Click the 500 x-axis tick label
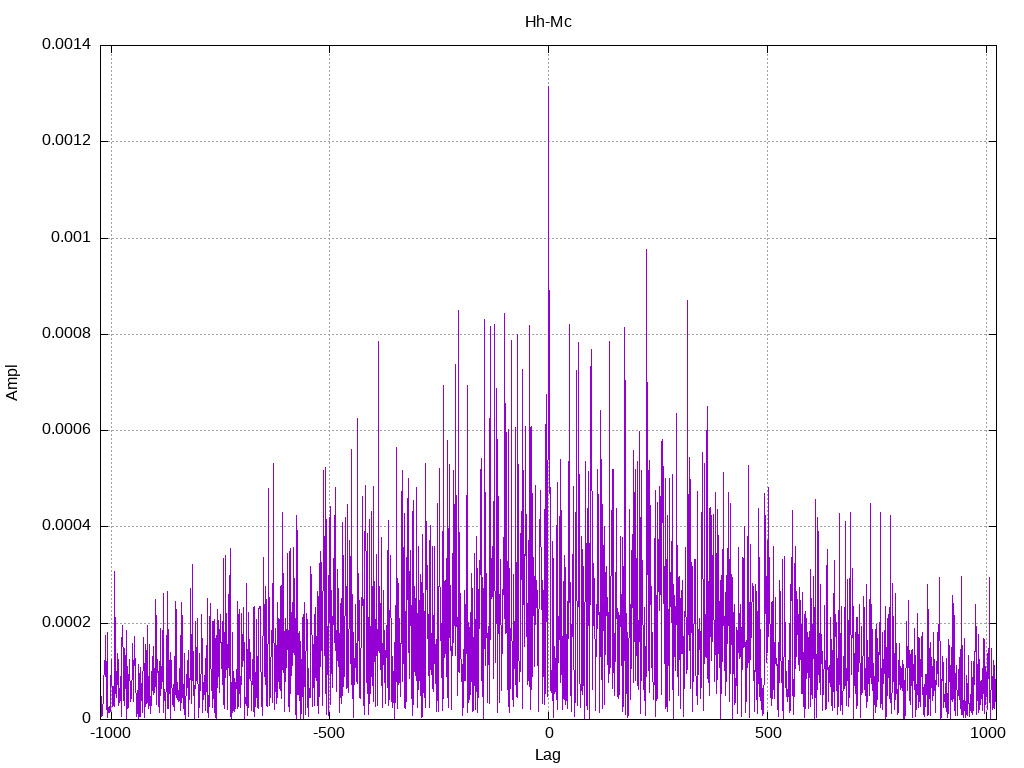1024x768 pixels. tap(768, 733)
